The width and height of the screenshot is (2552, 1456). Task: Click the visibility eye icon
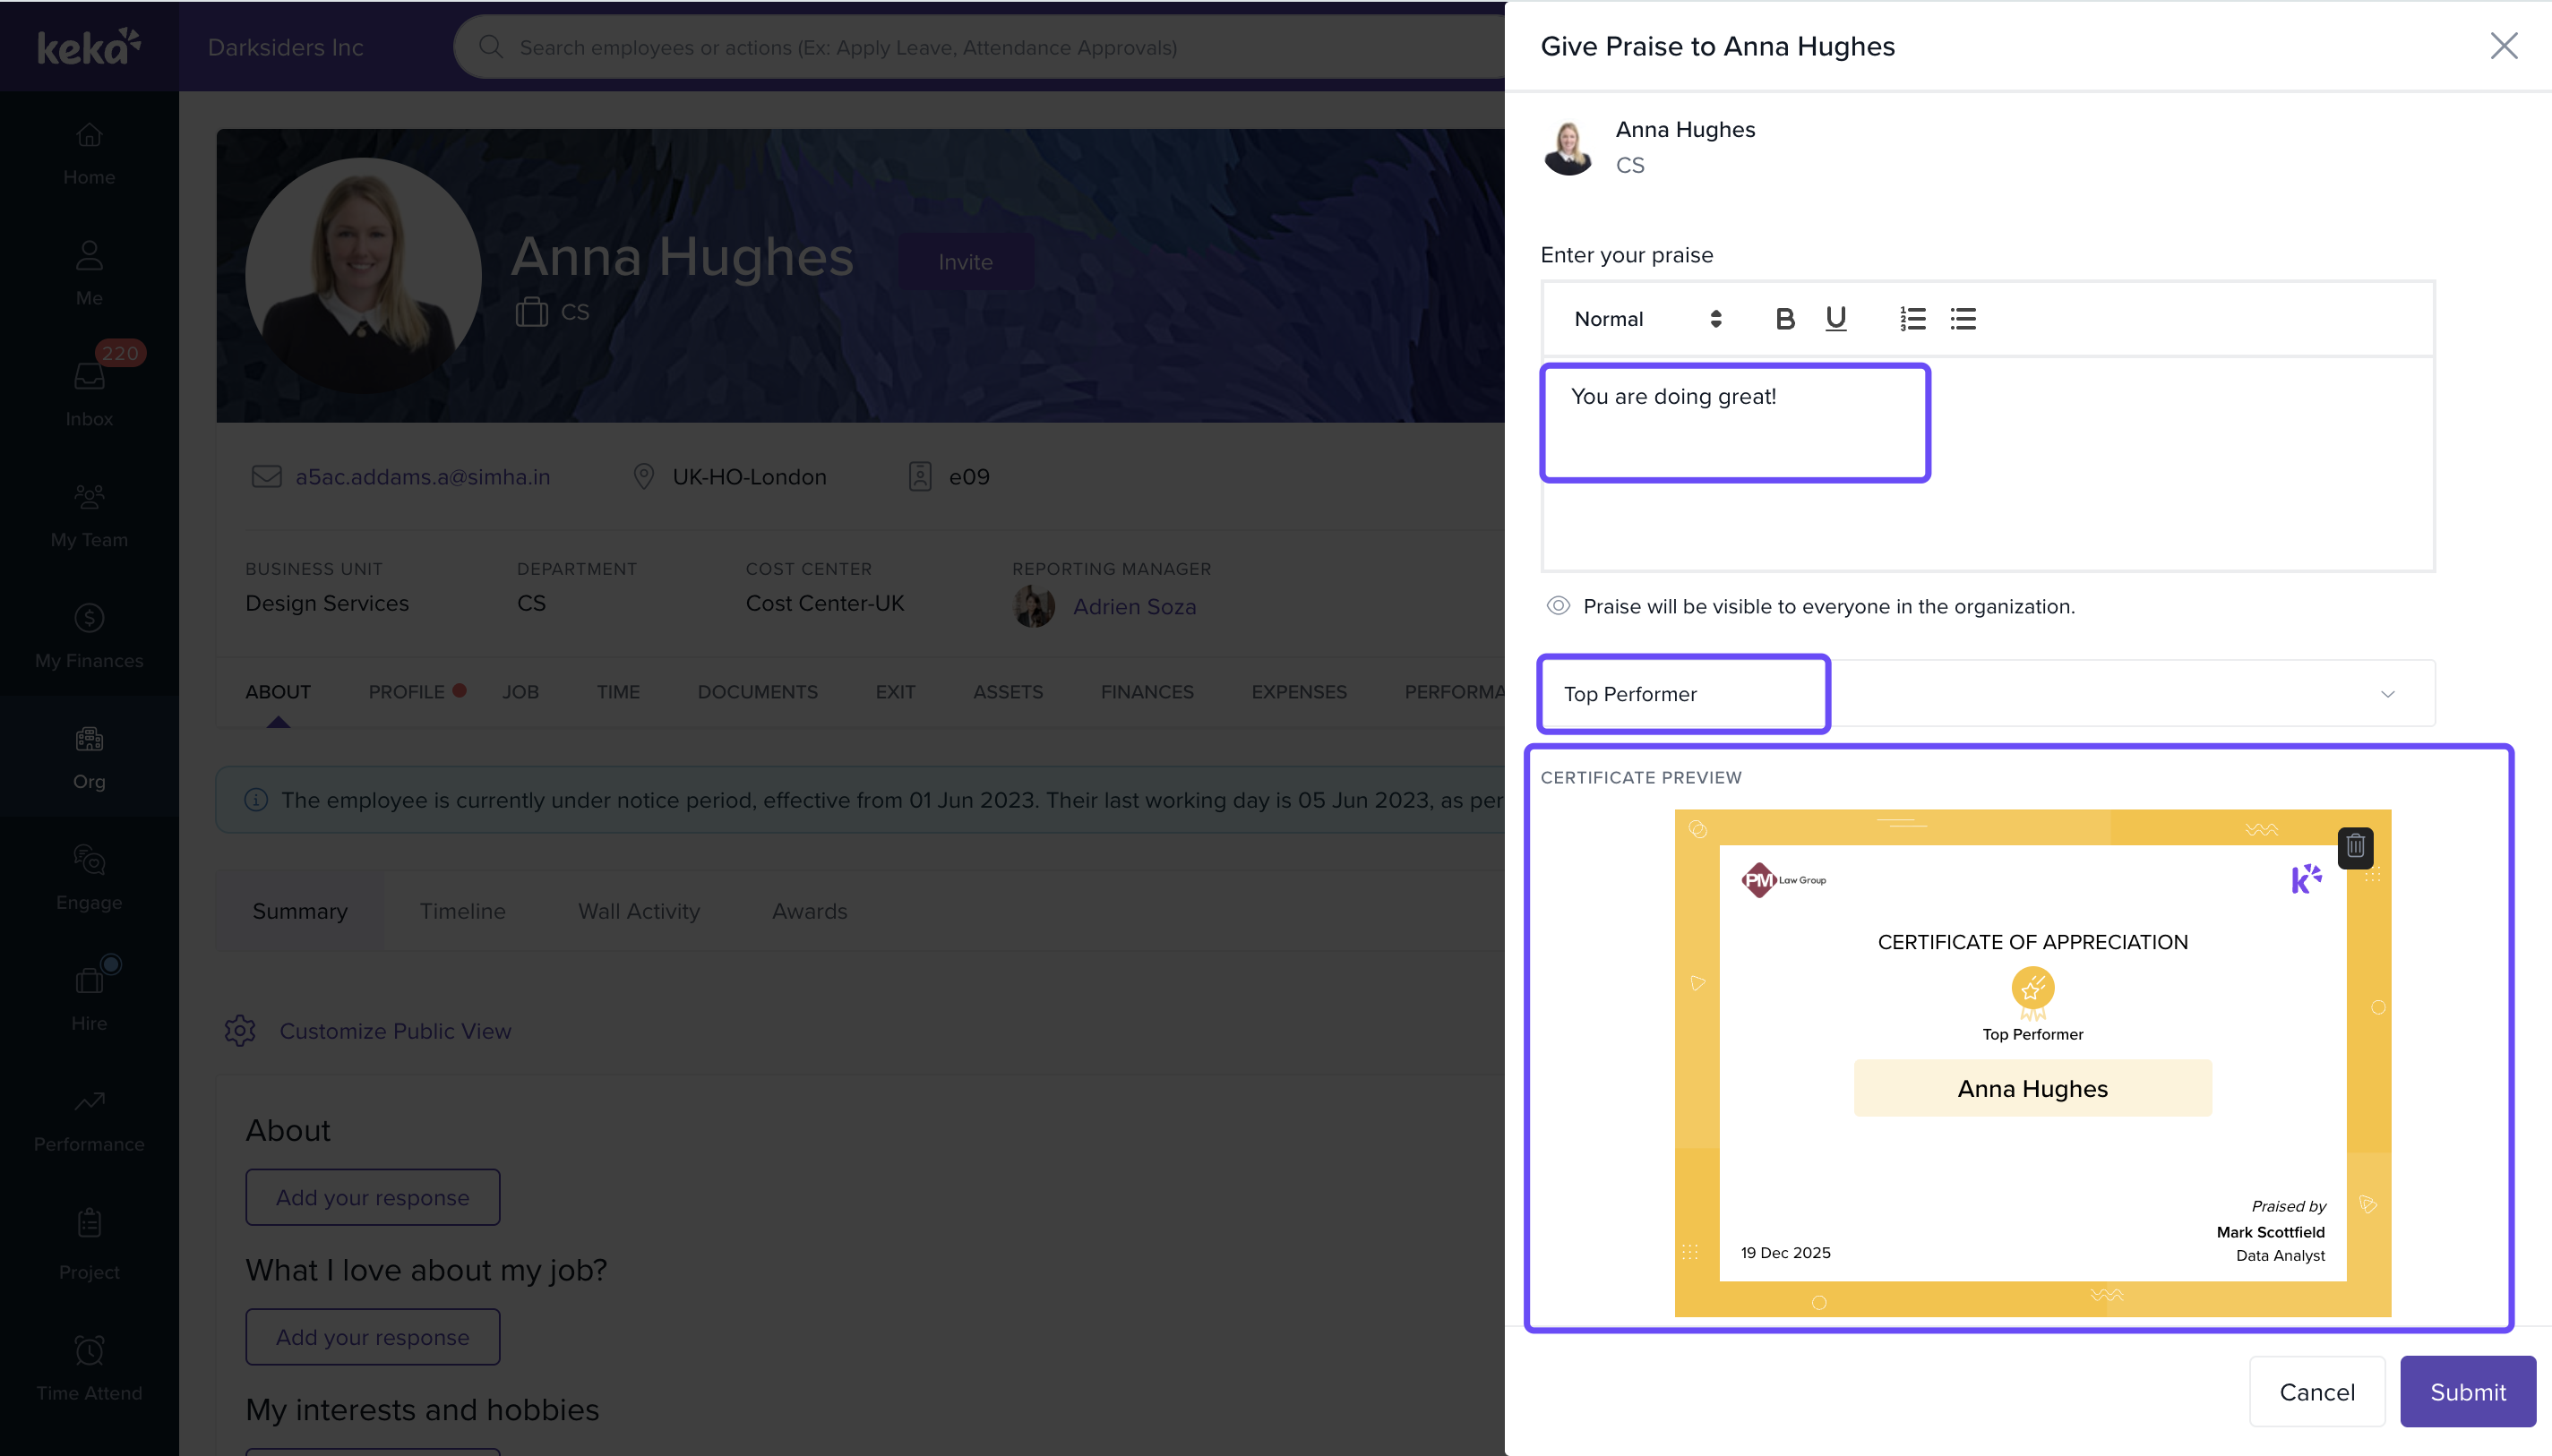click(1557, 606)
